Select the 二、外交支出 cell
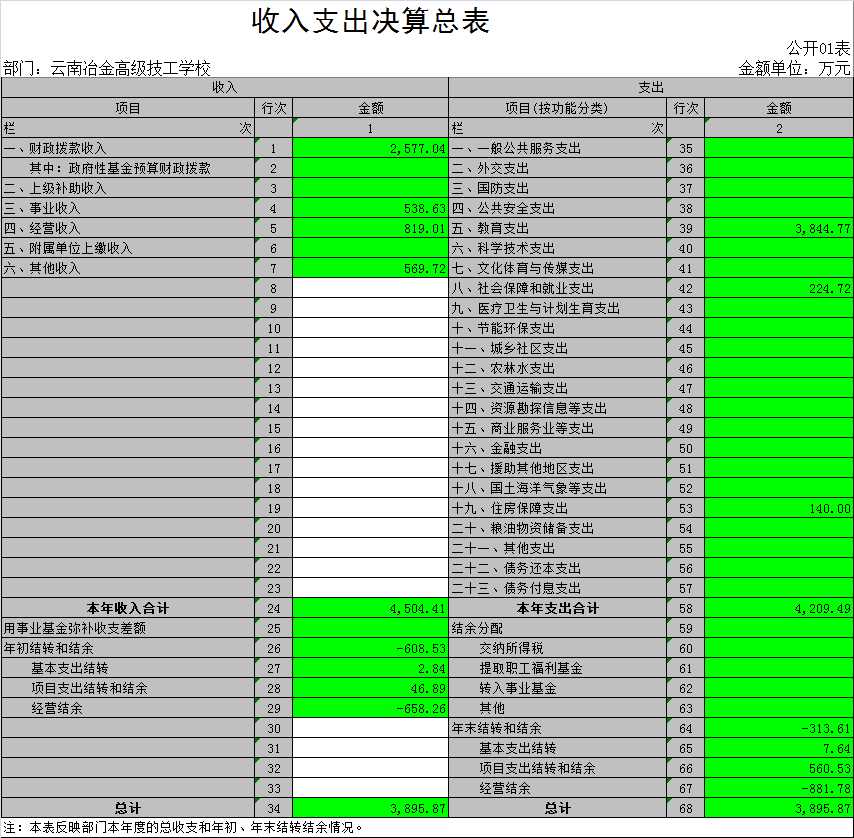The height and width of the screenshot is (838, 854). click(x=558, y=168)
